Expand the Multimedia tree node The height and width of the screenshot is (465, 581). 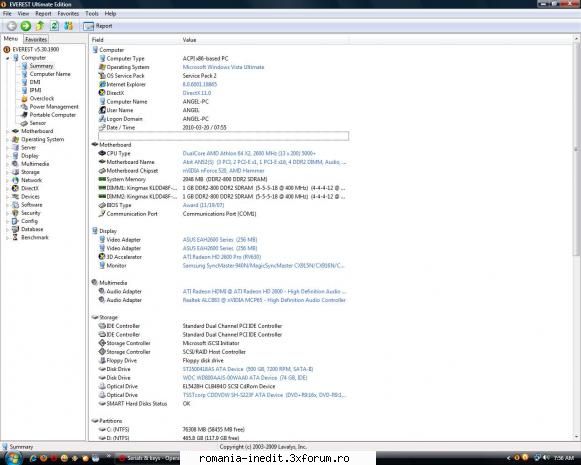pyautogui.click(x=7, y=164)
